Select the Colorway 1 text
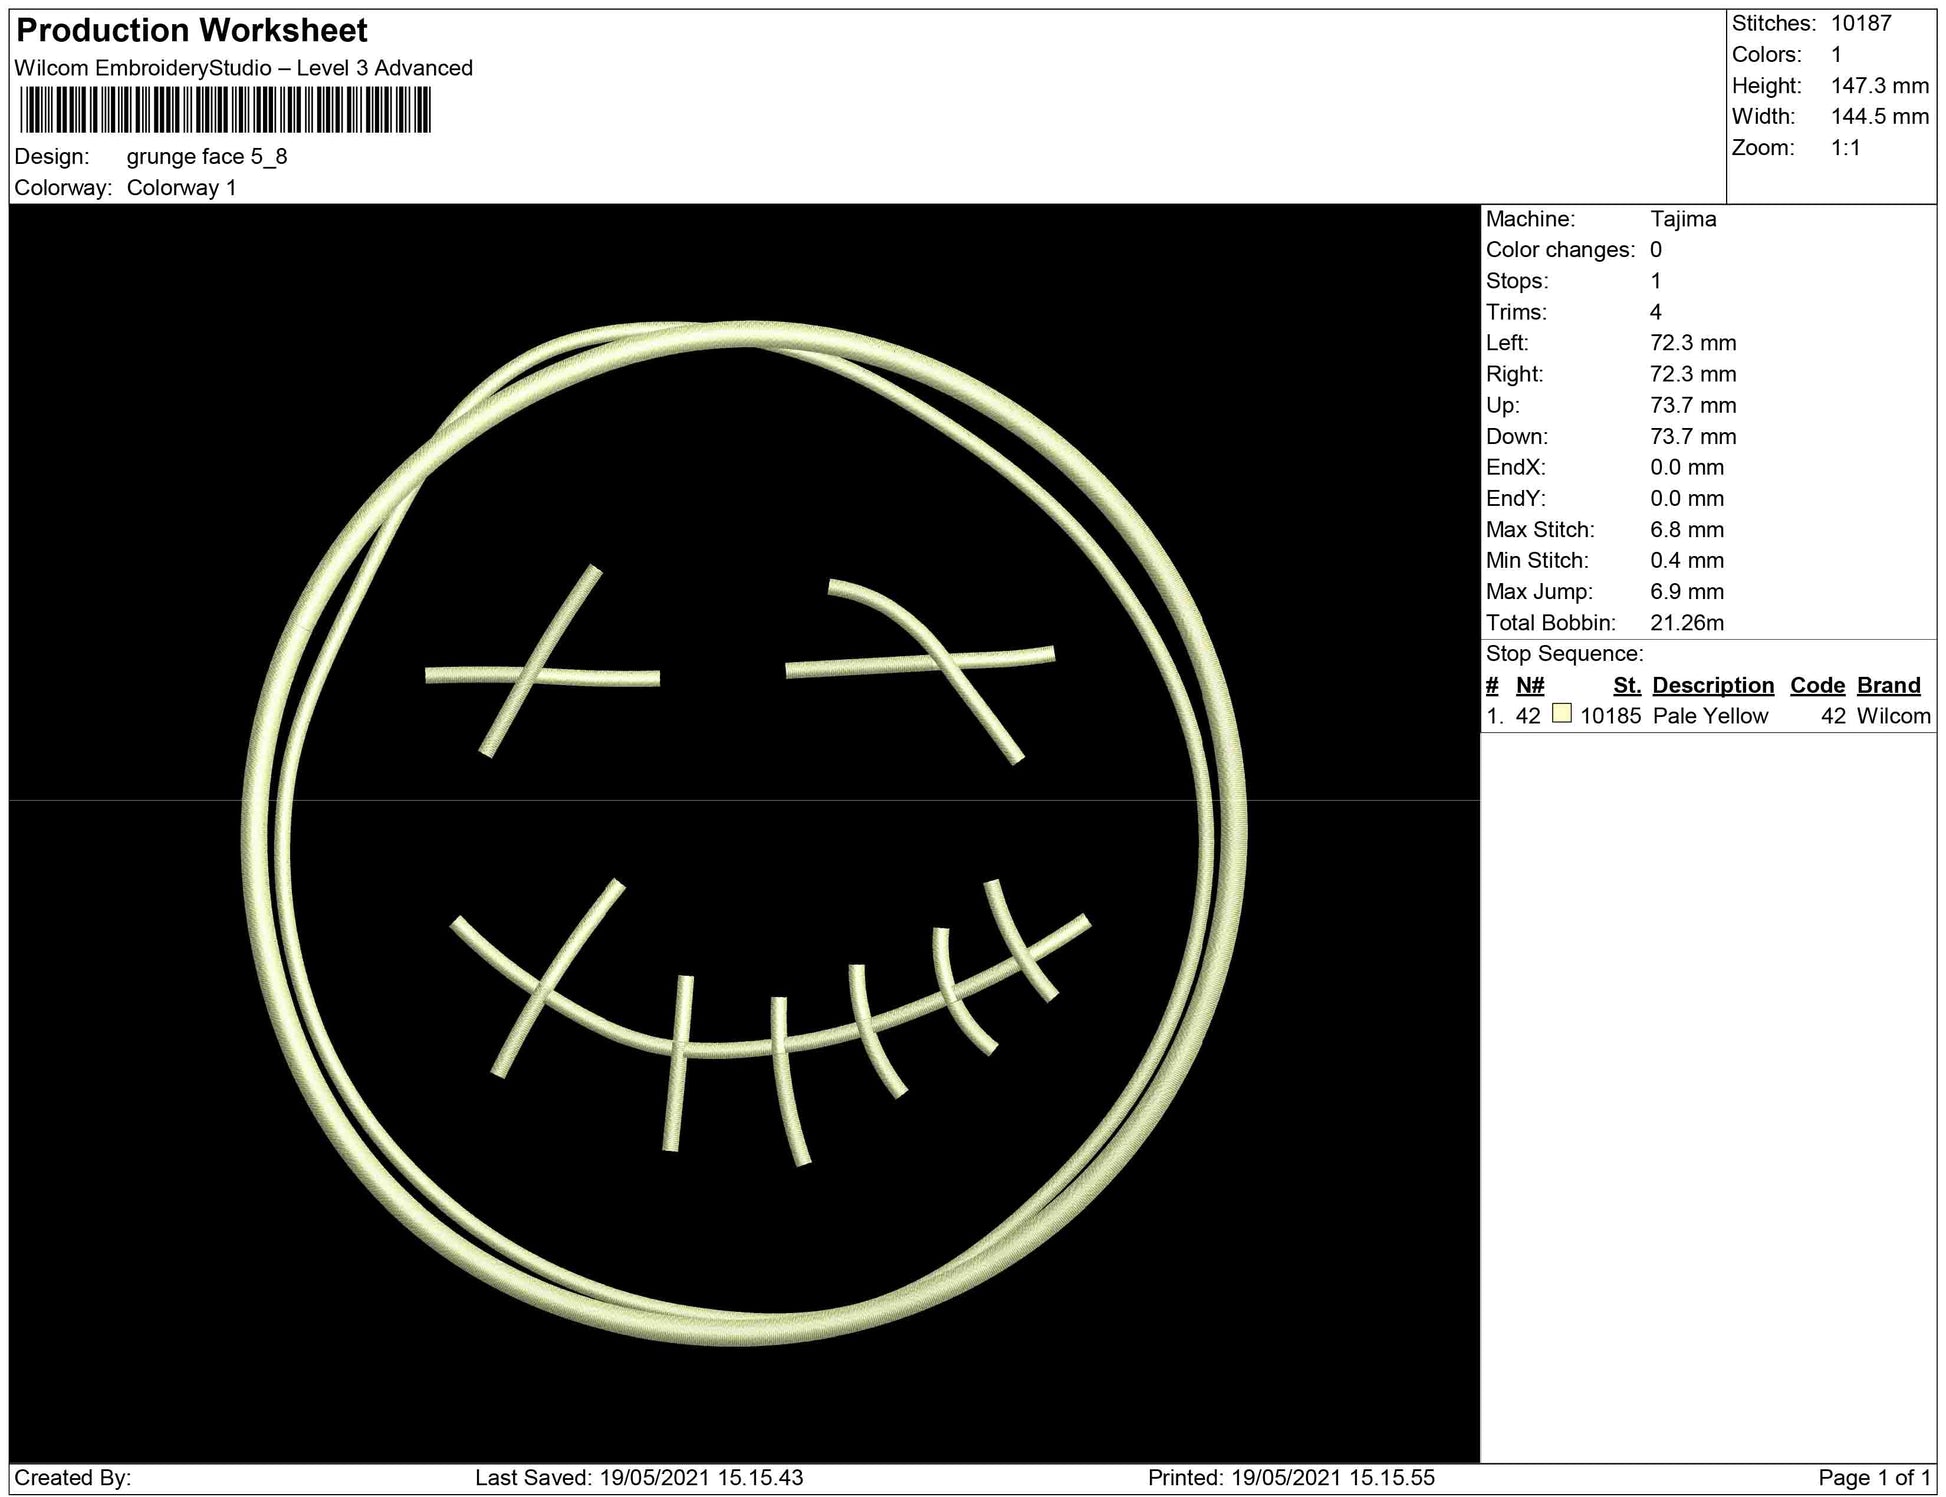Viewport: 1946px width, 1497px height. coord(181,188)
